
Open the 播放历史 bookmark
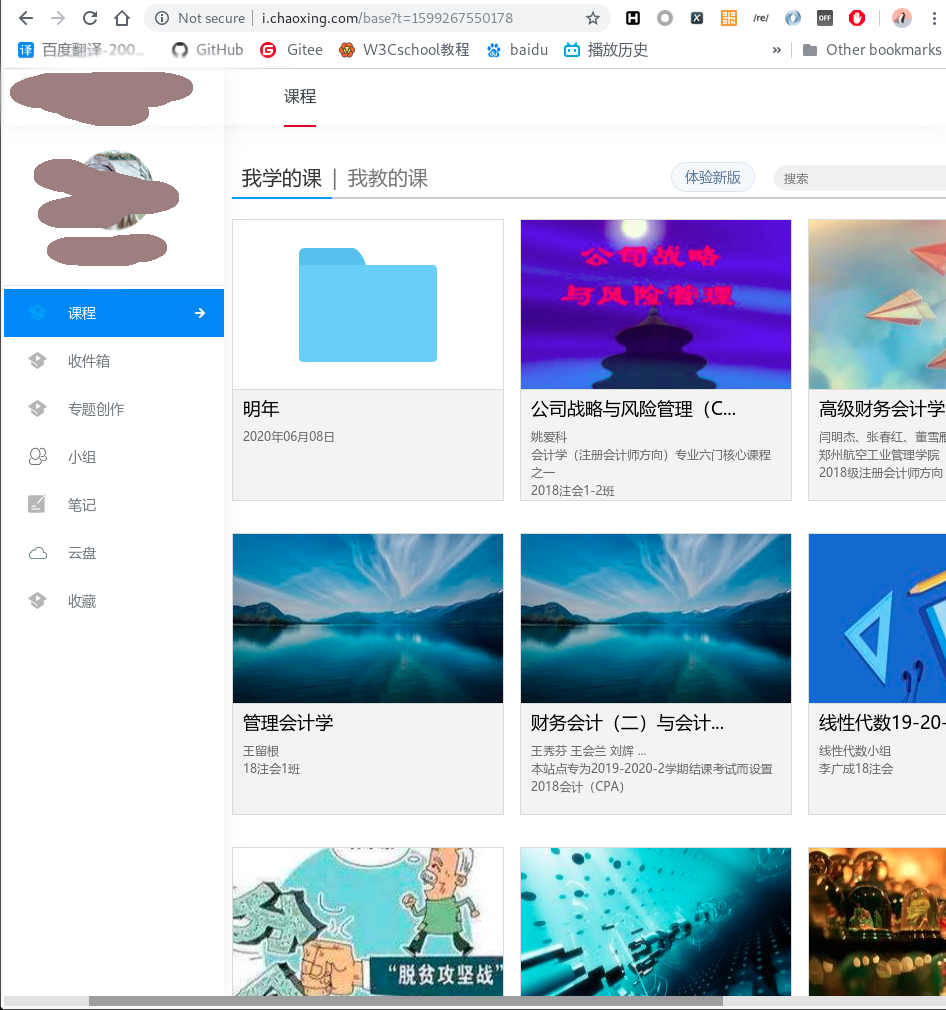[605, 50]
